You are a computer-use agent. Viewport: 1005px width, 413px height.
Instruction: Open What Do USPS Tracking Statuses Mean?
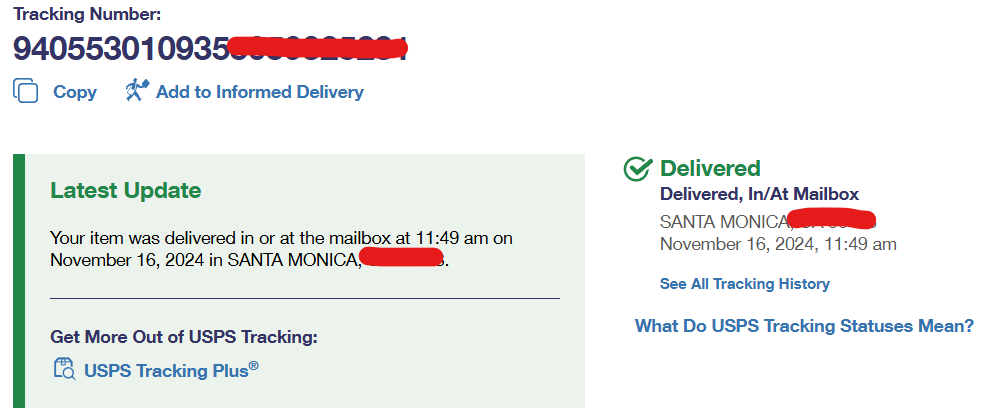[x=804, y=326]
